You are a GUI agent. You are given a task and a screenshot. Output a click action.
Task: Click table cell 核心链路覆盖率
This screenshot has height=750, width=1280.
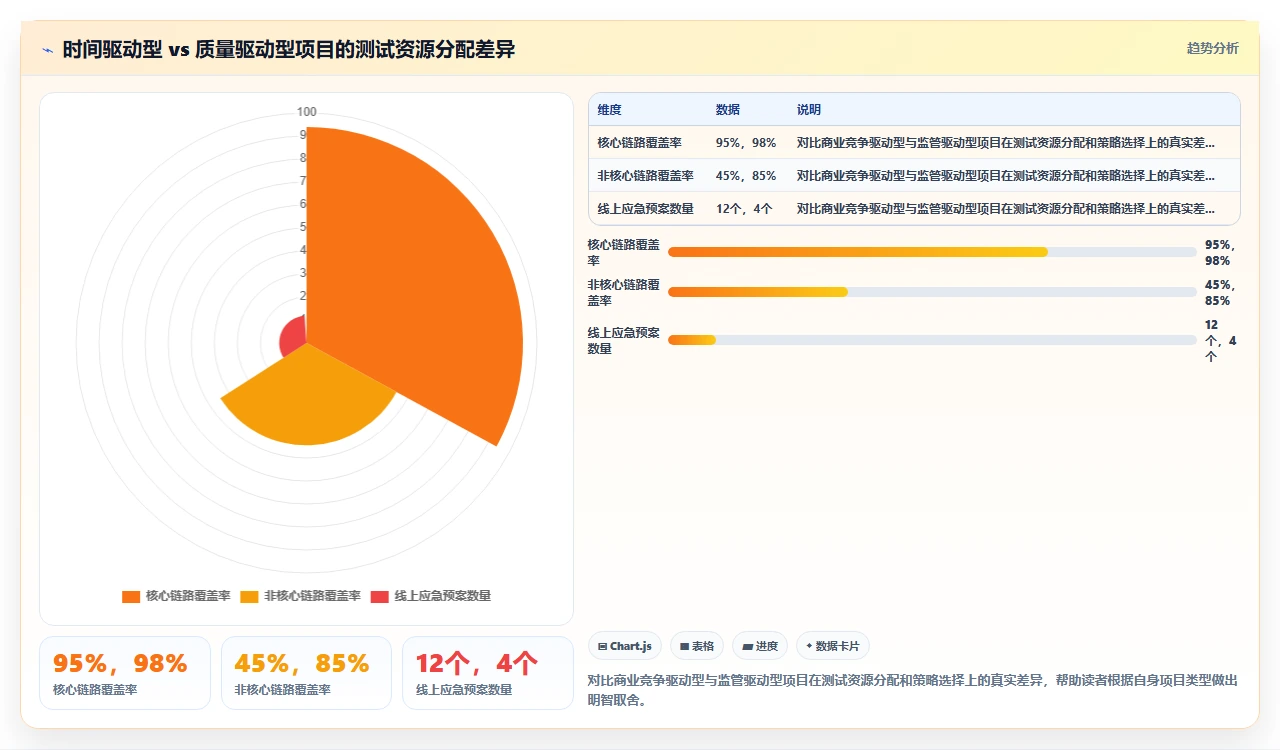[x=640, y=143]
